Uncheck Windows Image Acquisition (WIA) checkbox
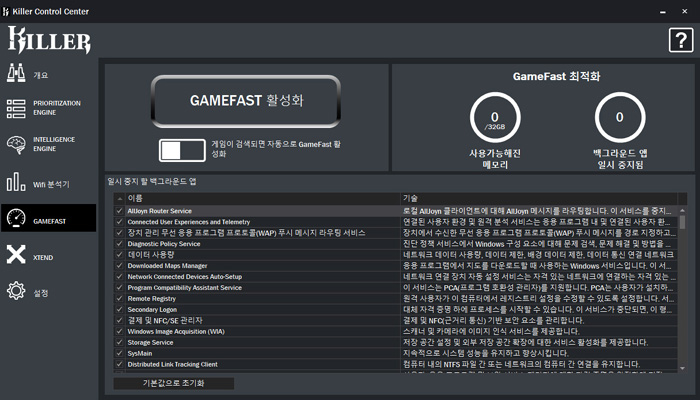700x400 pixels. pyautogui.click(x=119, y=331)
